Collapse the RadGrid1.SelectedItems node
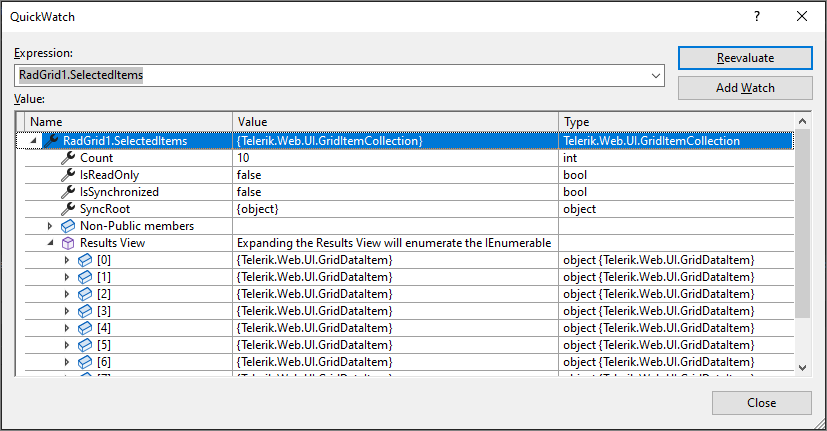 [33, 141]
